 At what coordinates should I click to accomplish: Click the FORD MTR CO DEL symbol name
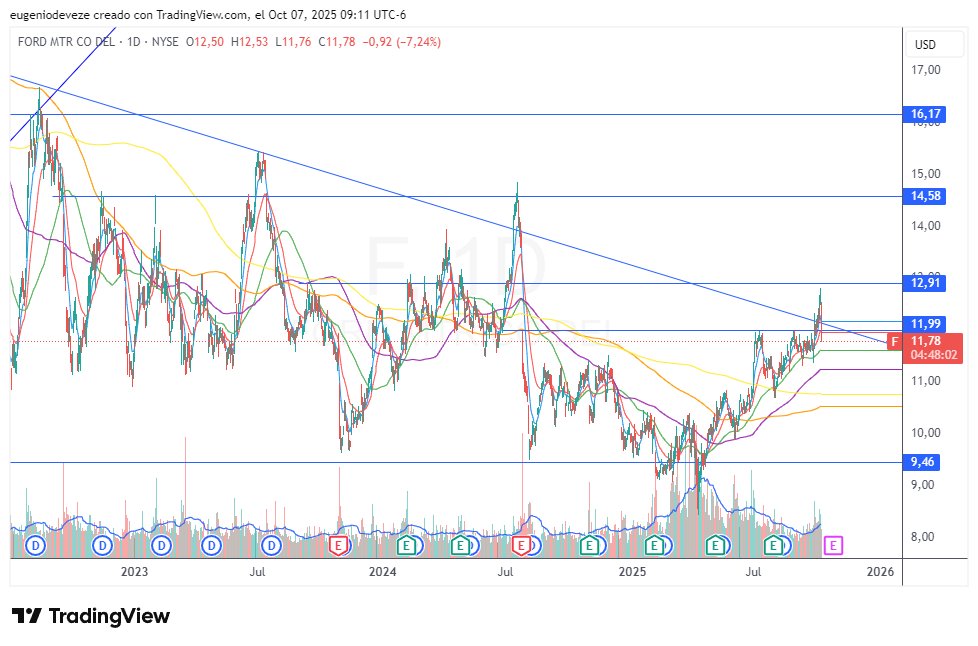[x=66, y=42]
